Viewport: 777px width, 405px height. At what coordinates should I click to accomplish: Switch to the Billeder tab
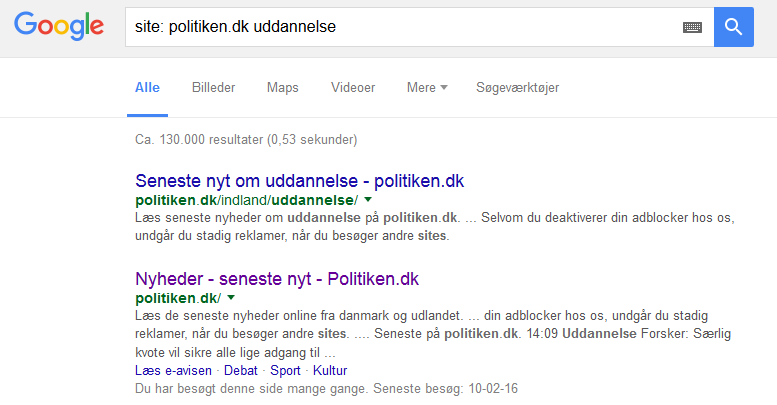tap(213, 87)
